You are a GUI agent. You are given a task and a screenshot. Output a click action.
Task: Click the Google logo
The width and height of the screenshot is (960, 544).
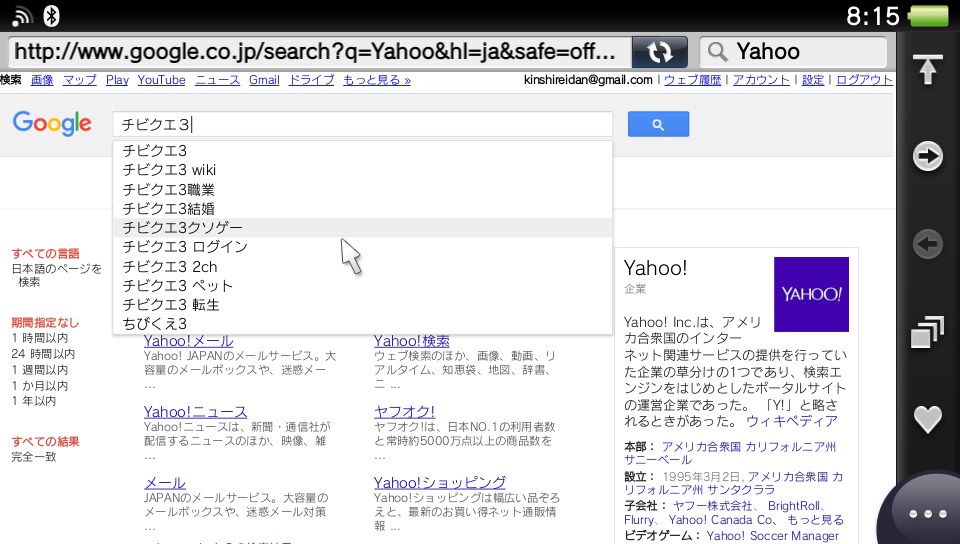52,123
